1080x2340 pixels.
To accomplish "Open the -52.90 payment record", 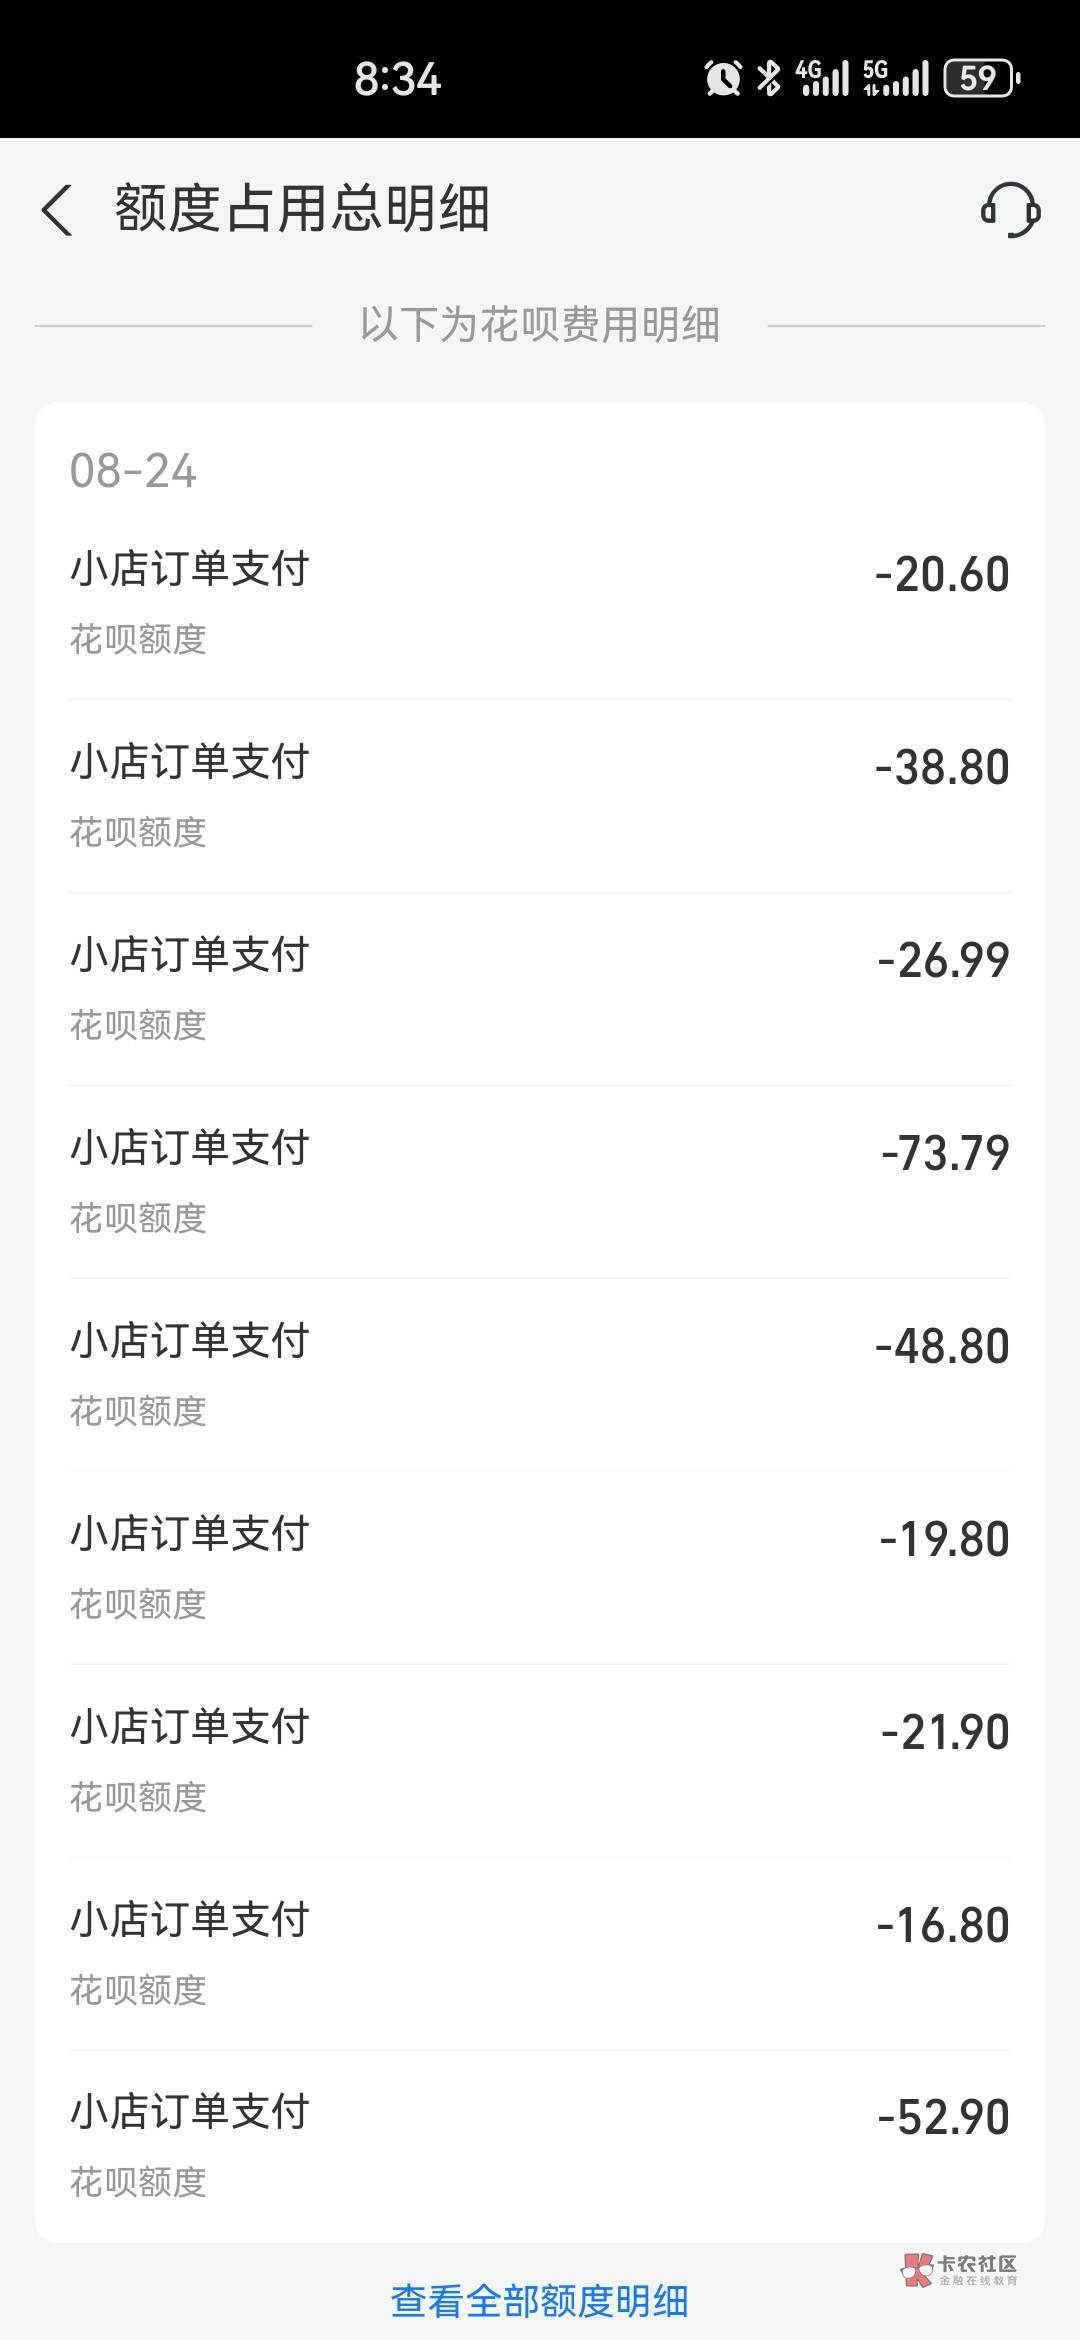I will [540, 2145].
